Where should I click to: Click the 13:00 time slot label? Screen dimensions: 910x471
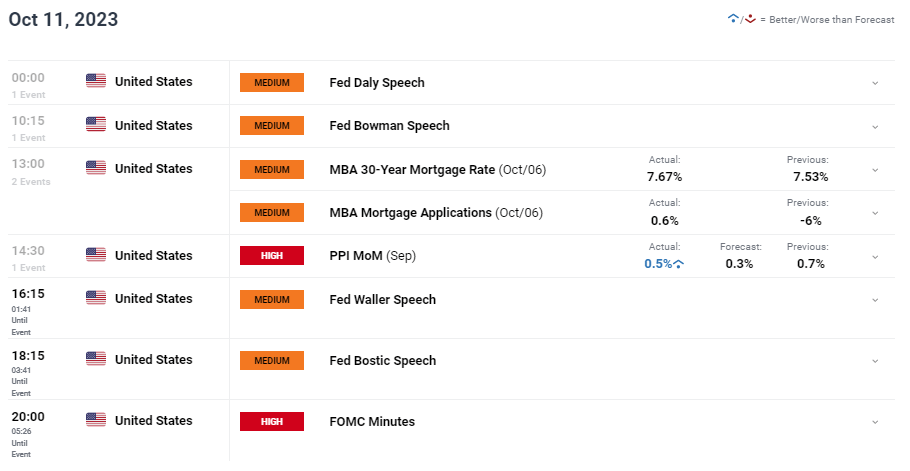coord(28,163)
